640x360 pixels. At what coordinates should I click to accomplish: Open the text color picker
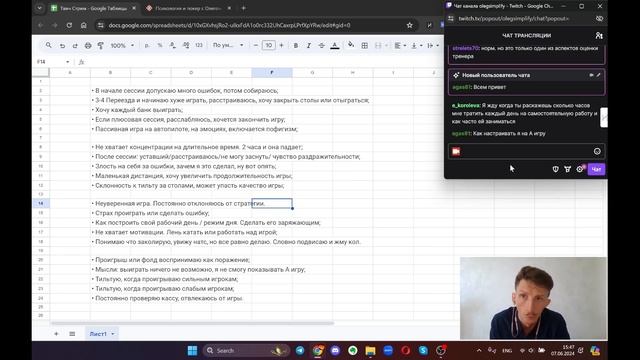pos(335,45)
